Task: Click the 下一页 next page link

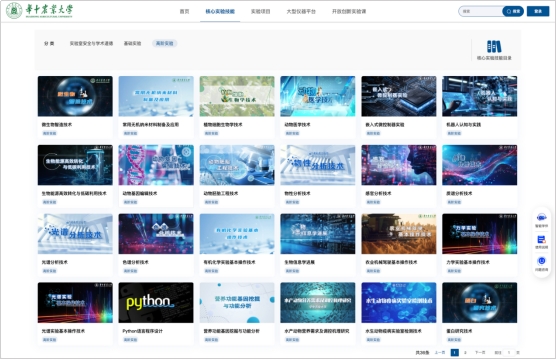Action: (x=480, y=353)
